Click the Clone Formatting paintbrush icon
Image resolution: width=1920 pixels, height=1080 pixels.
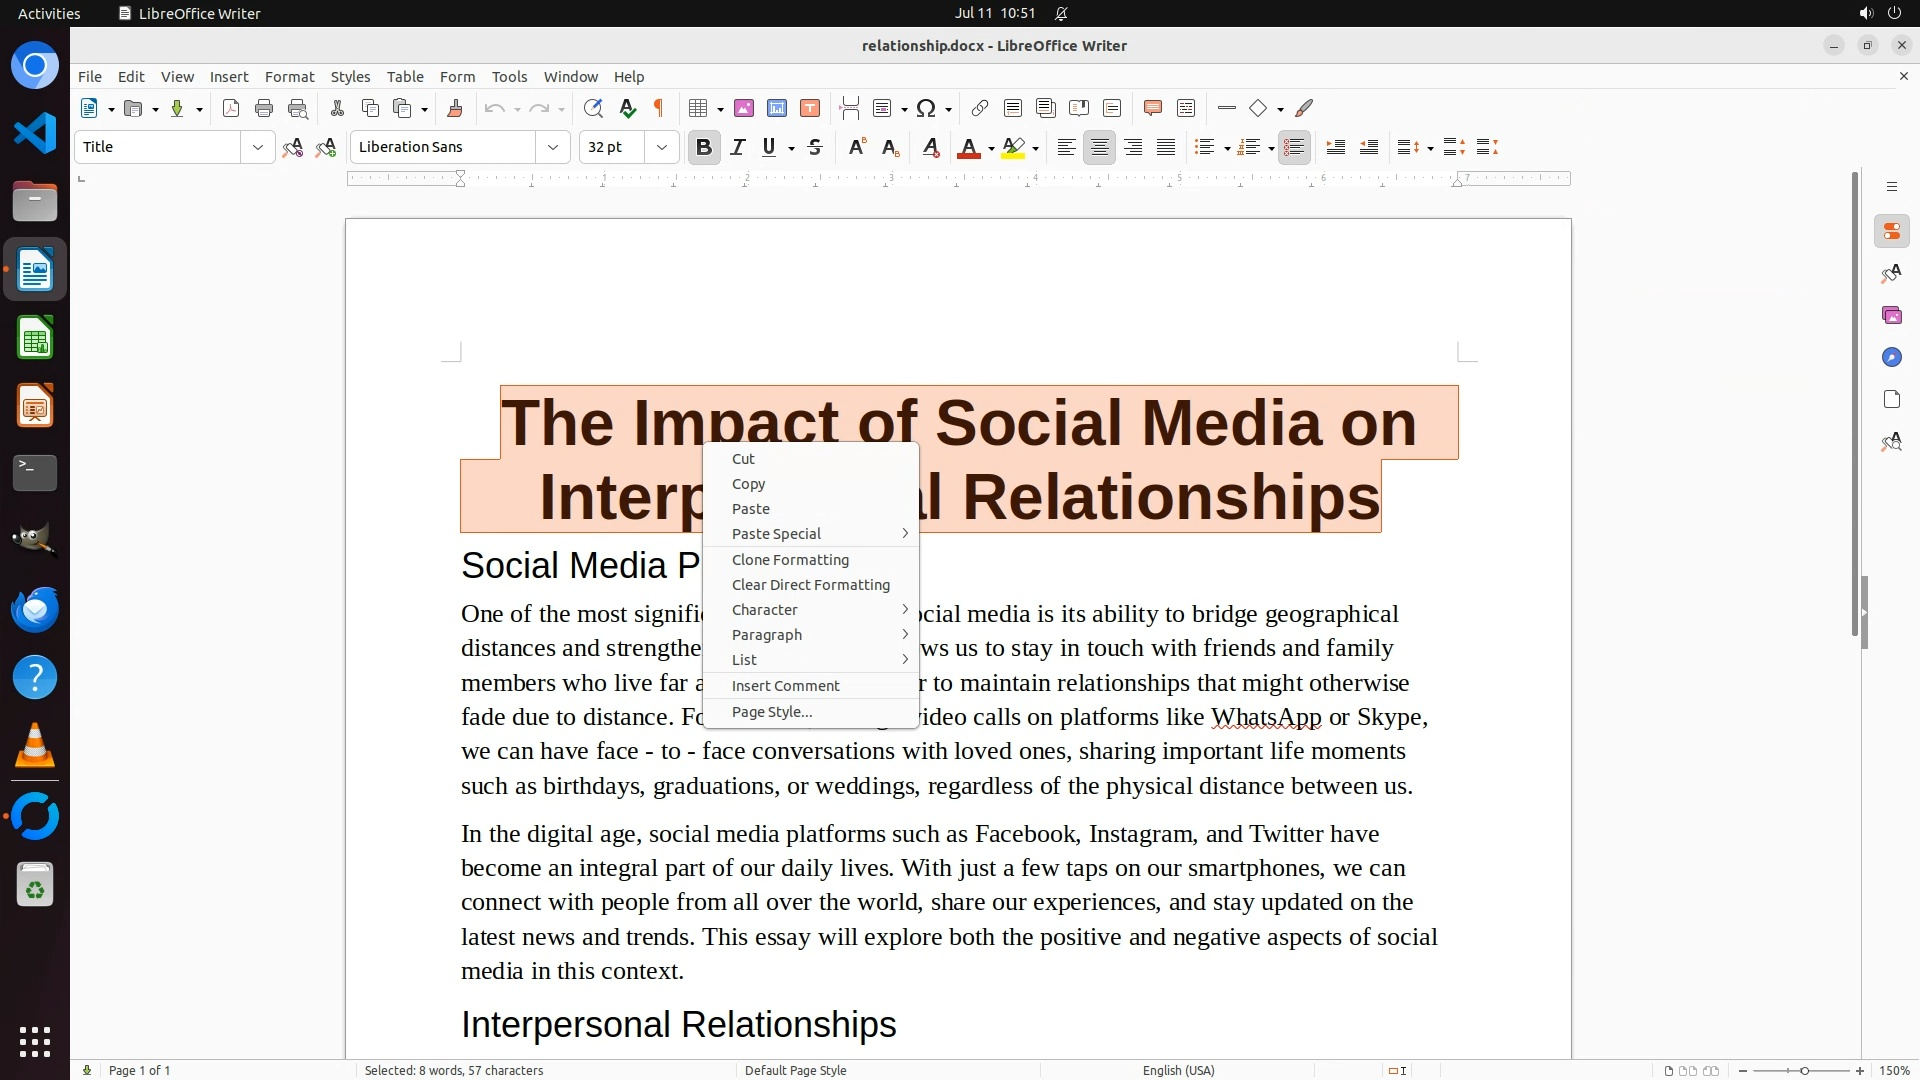click(x=455, y=109)
